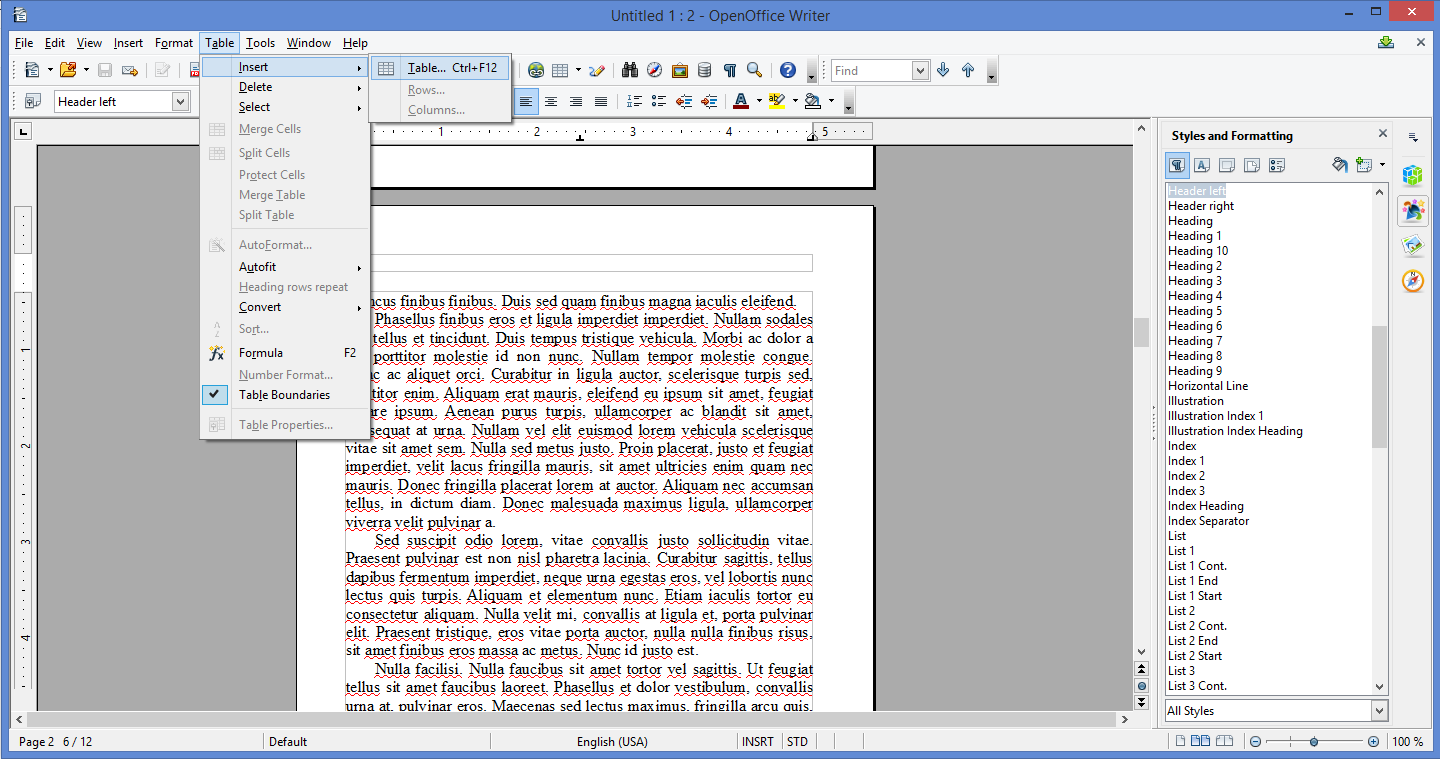
Task: Open sidebar Navigator compass icon
Action: pyautogui.click(x=1413, y=280)
